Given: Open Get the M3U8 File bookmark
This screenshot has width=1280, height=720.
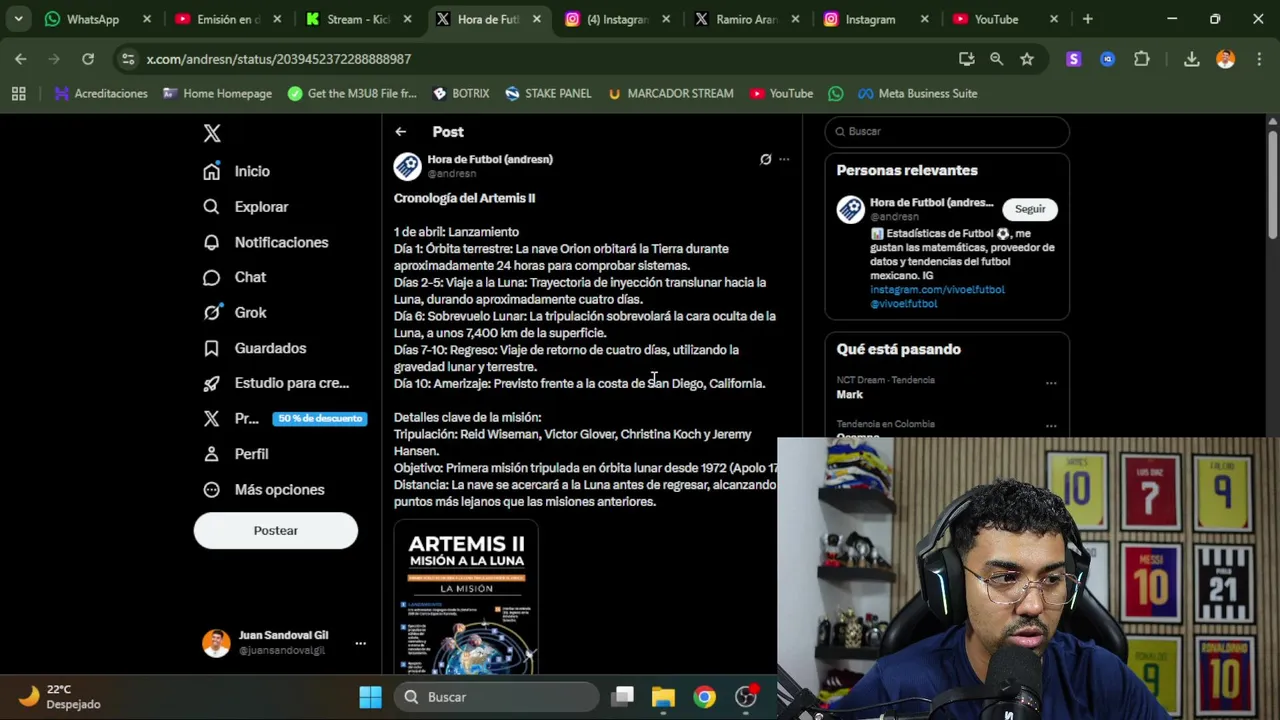Looking at the screenshot, I should click(x=352, y=93).
